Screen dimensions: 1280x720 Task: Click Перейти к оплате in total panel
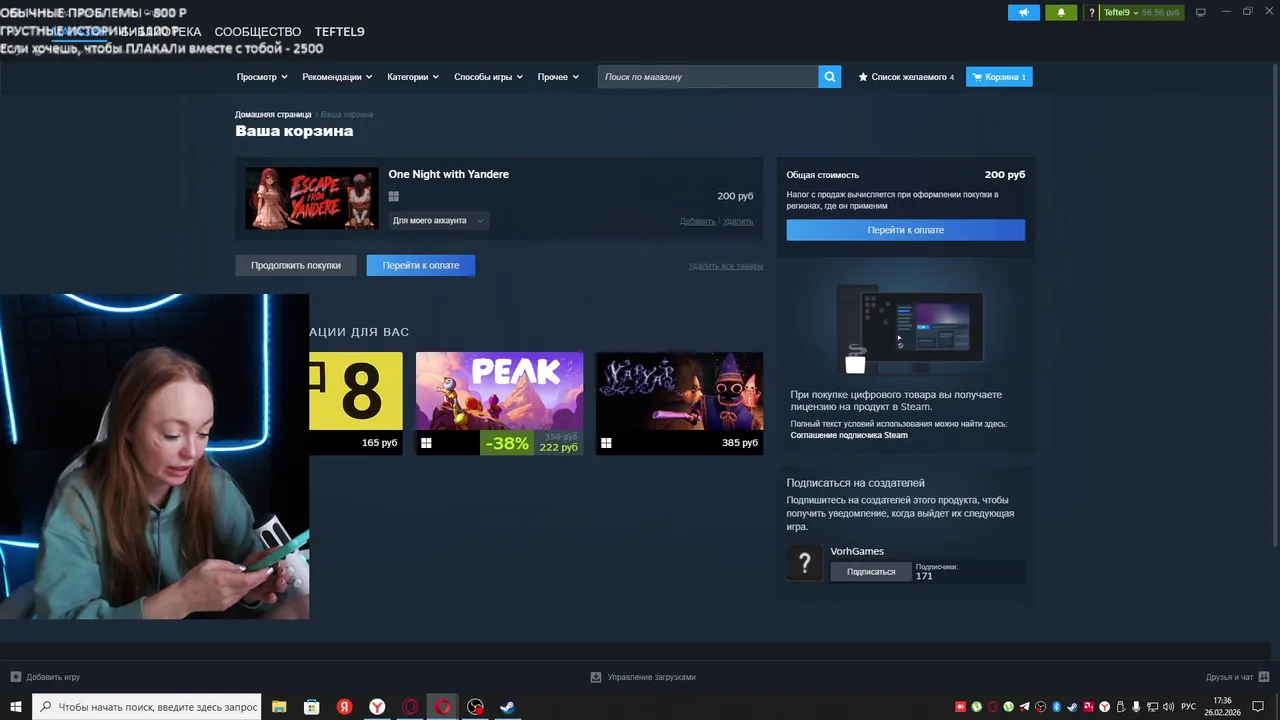point(906,230)
